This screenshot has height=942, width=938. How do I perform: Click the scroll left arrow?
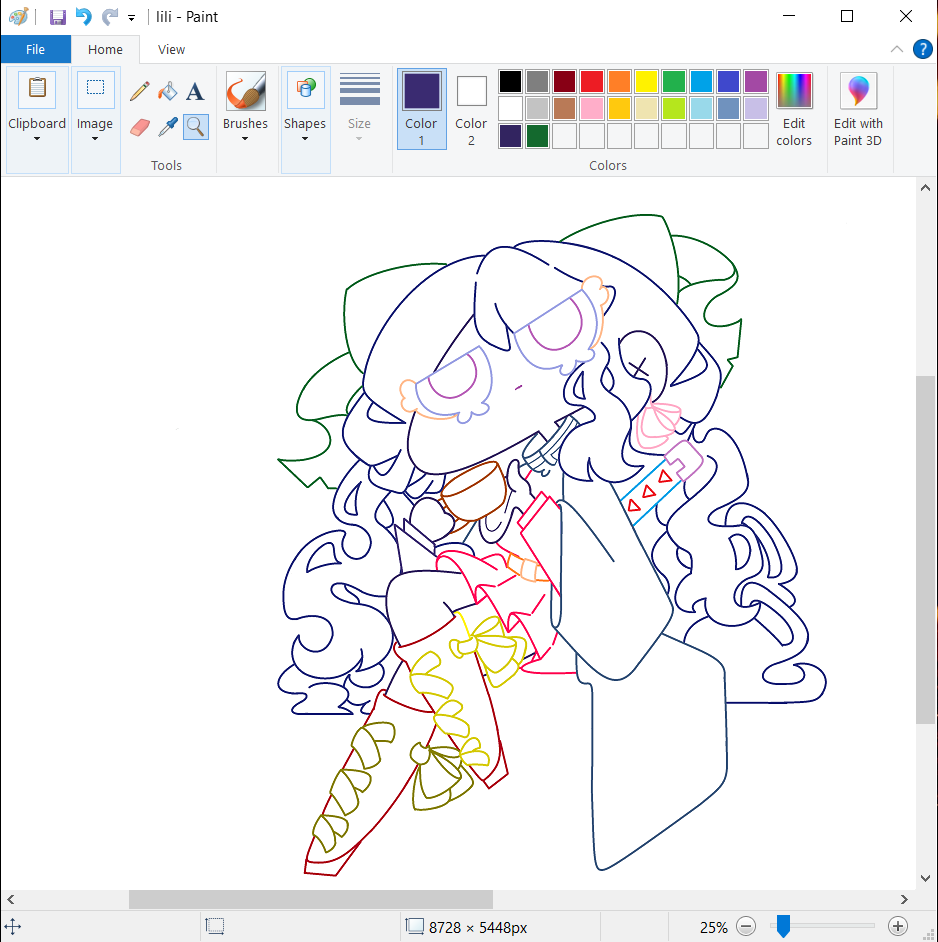(10, 899)
